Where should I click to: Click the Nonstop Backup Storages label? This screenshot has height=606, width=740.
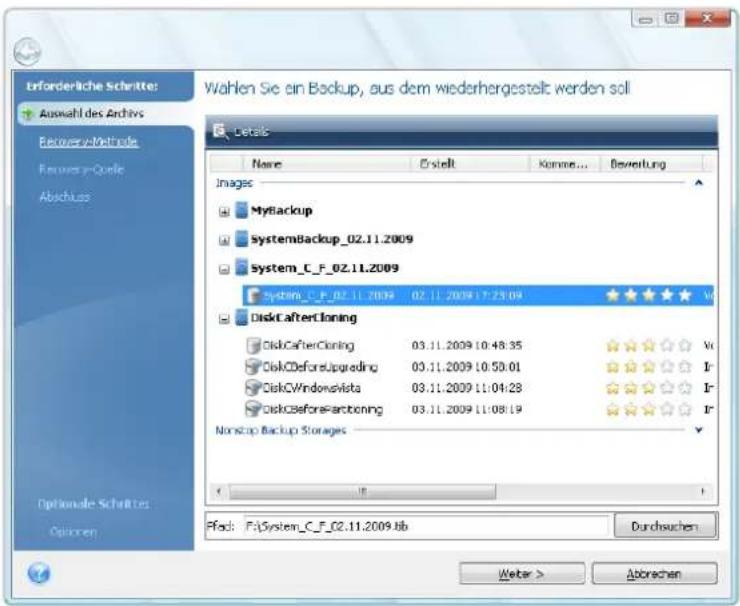pyautogui.click(x=281, y=430)
